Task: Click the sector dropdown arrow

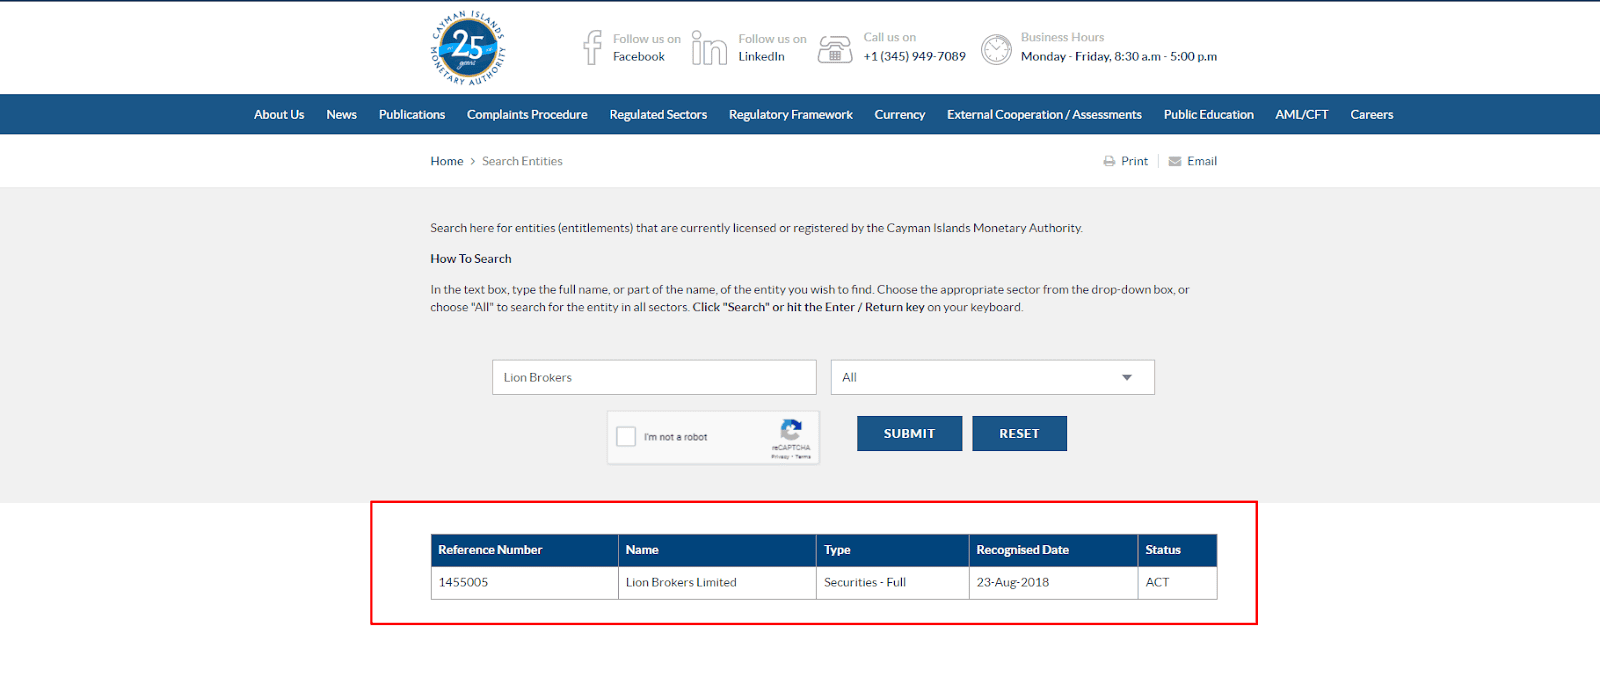Action: point(1127,377)
